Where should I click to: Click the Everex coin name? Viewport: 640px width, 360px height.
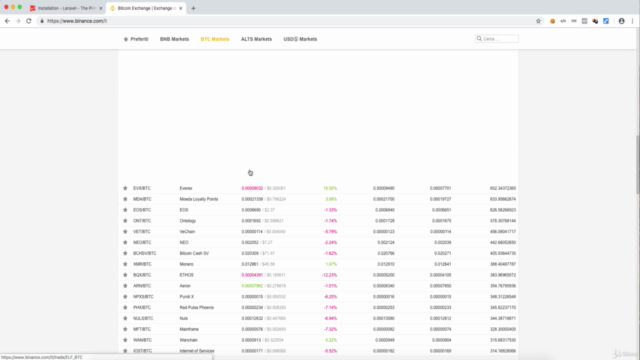click(186, 188)
